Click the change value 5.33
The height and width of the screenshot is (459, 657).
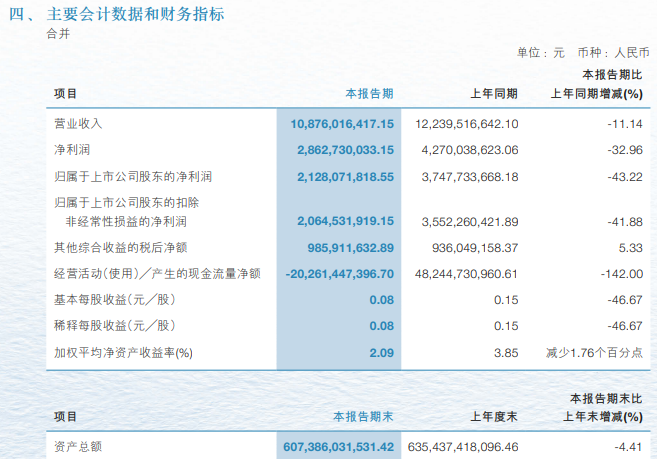(631, 248)
